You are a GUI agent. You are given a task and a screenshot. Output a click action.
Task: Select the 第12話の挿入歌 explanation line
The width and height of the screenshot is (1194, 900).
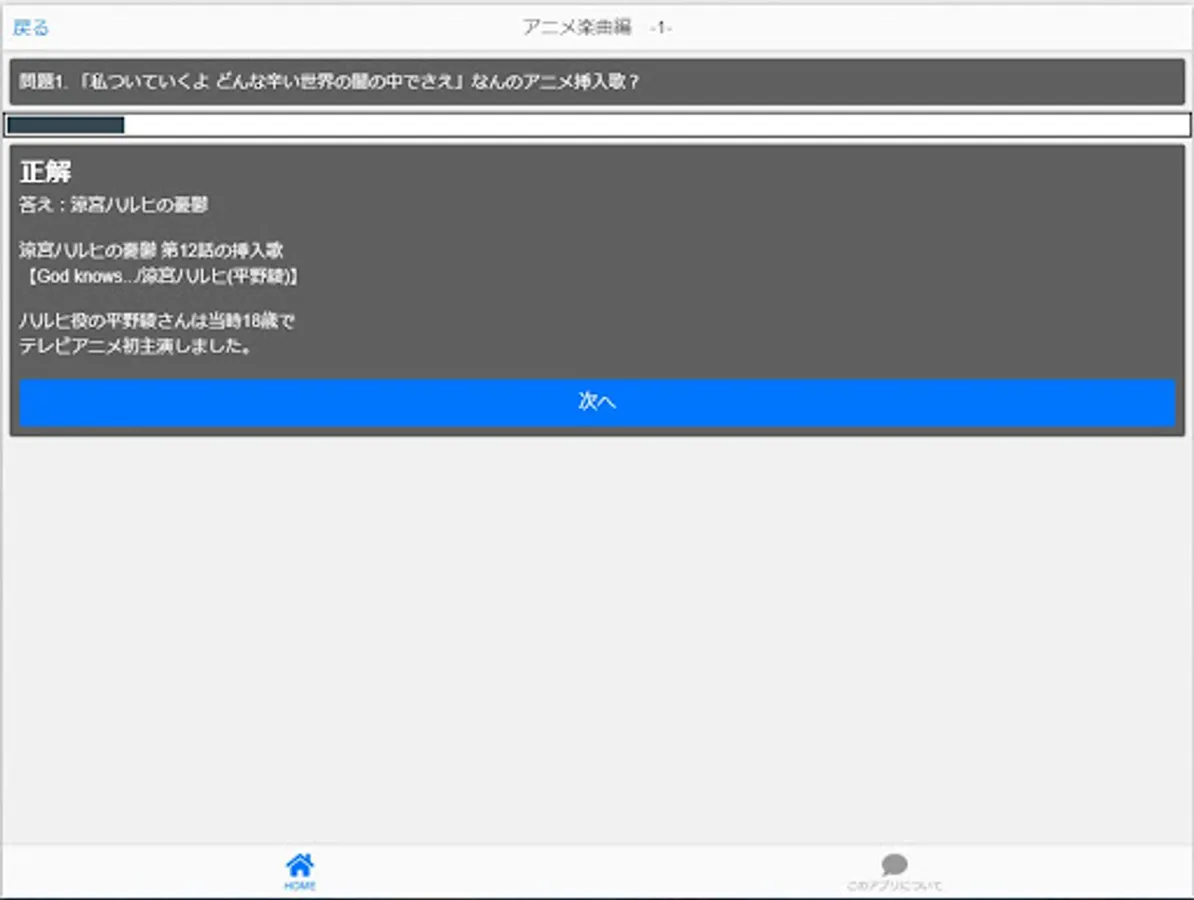coord(151,250)
